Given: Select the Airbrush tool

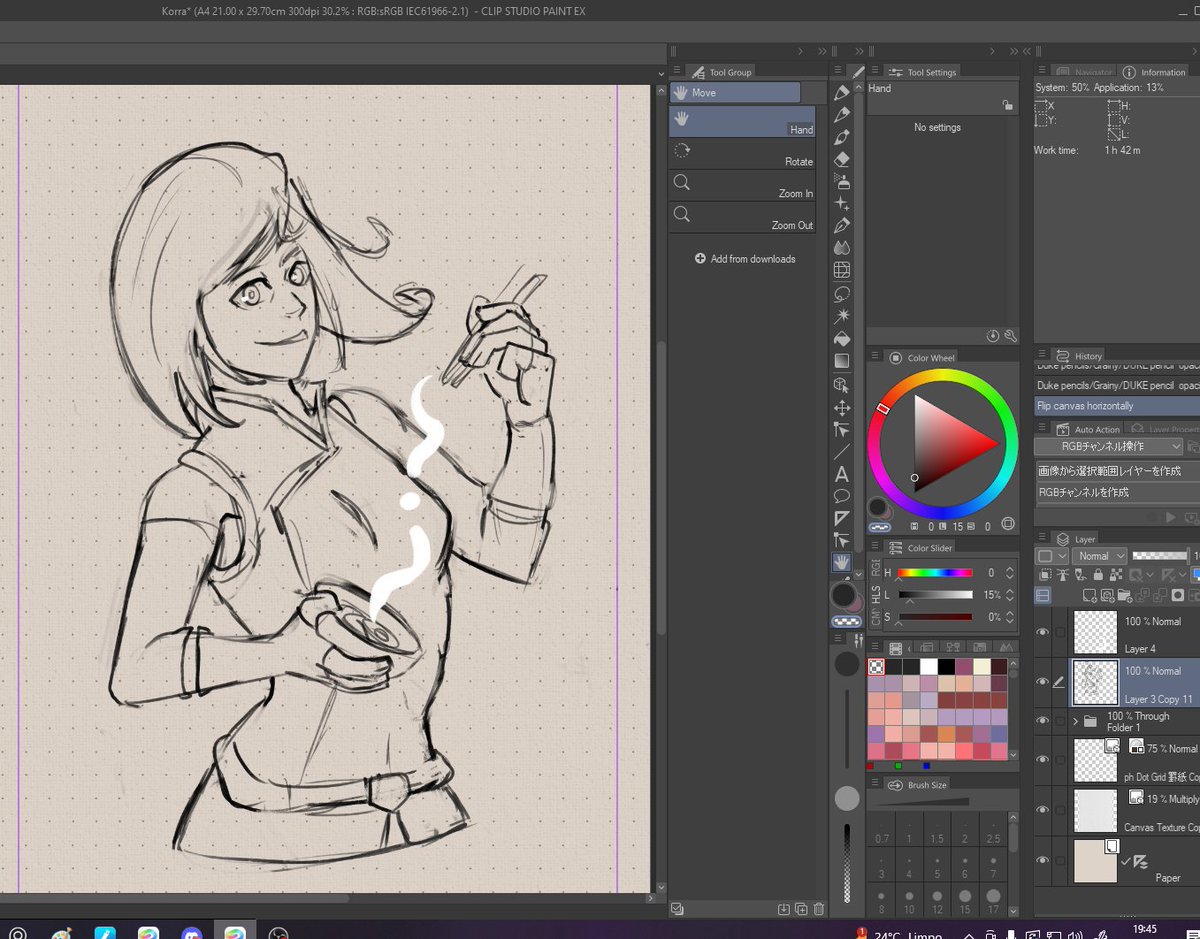Looking at the screenshot, I should 842,181.
